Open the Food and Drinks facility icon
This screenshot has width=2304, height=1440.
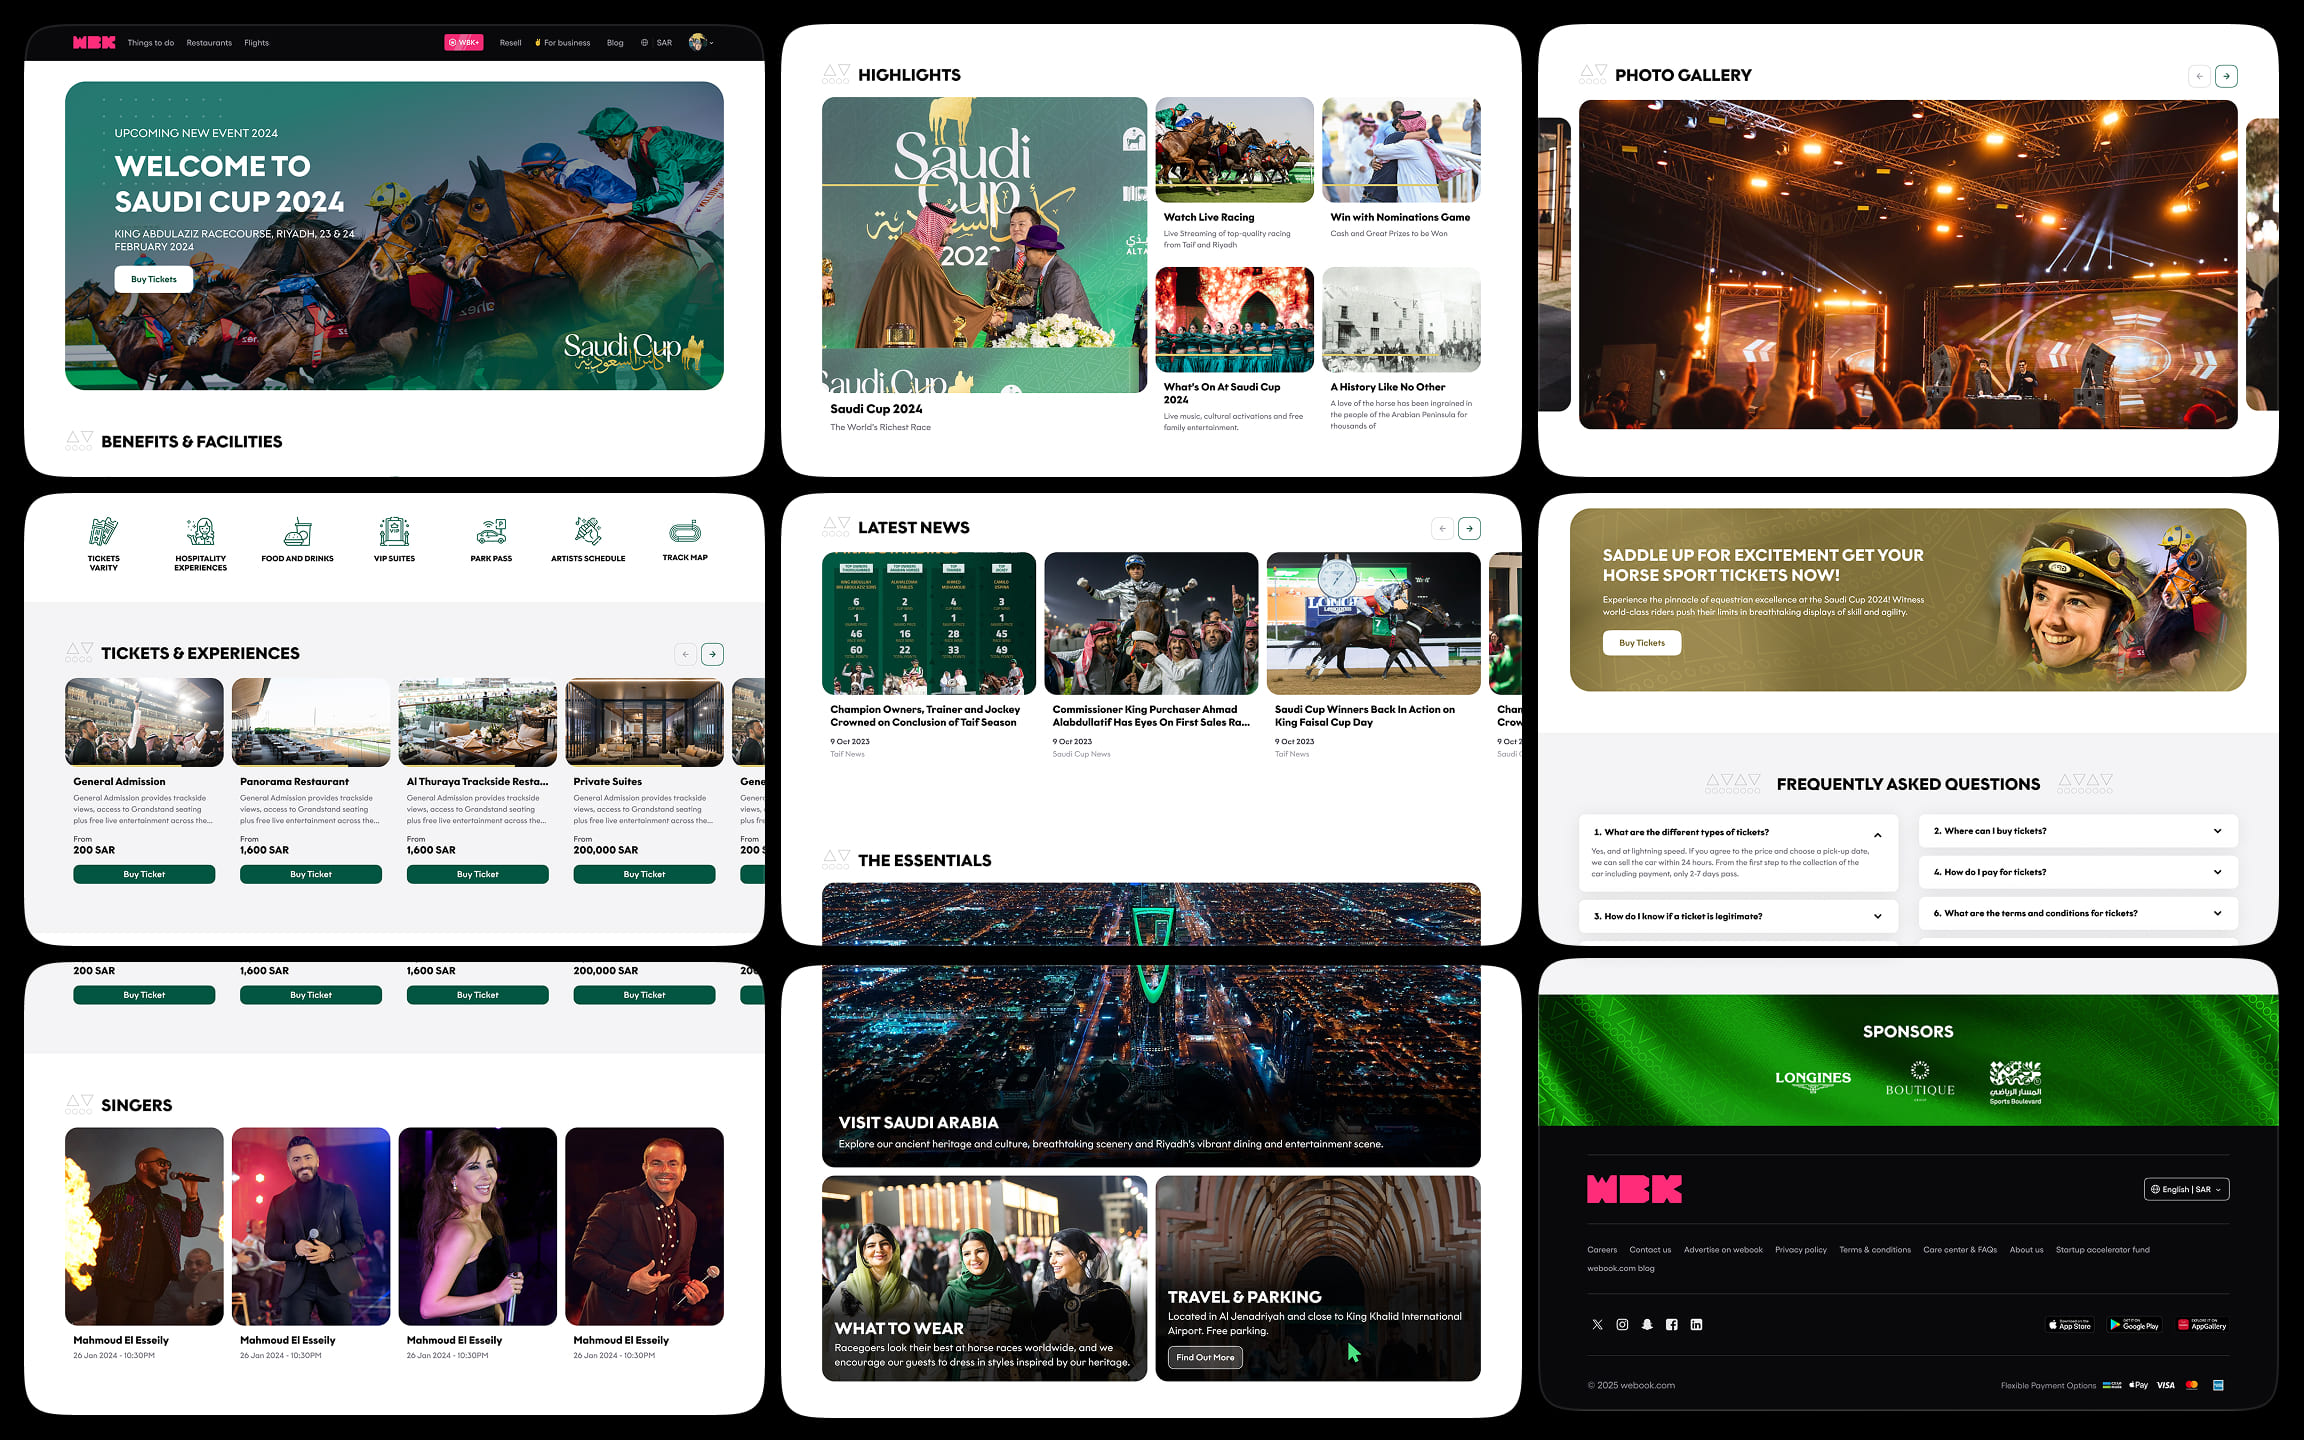297,533
